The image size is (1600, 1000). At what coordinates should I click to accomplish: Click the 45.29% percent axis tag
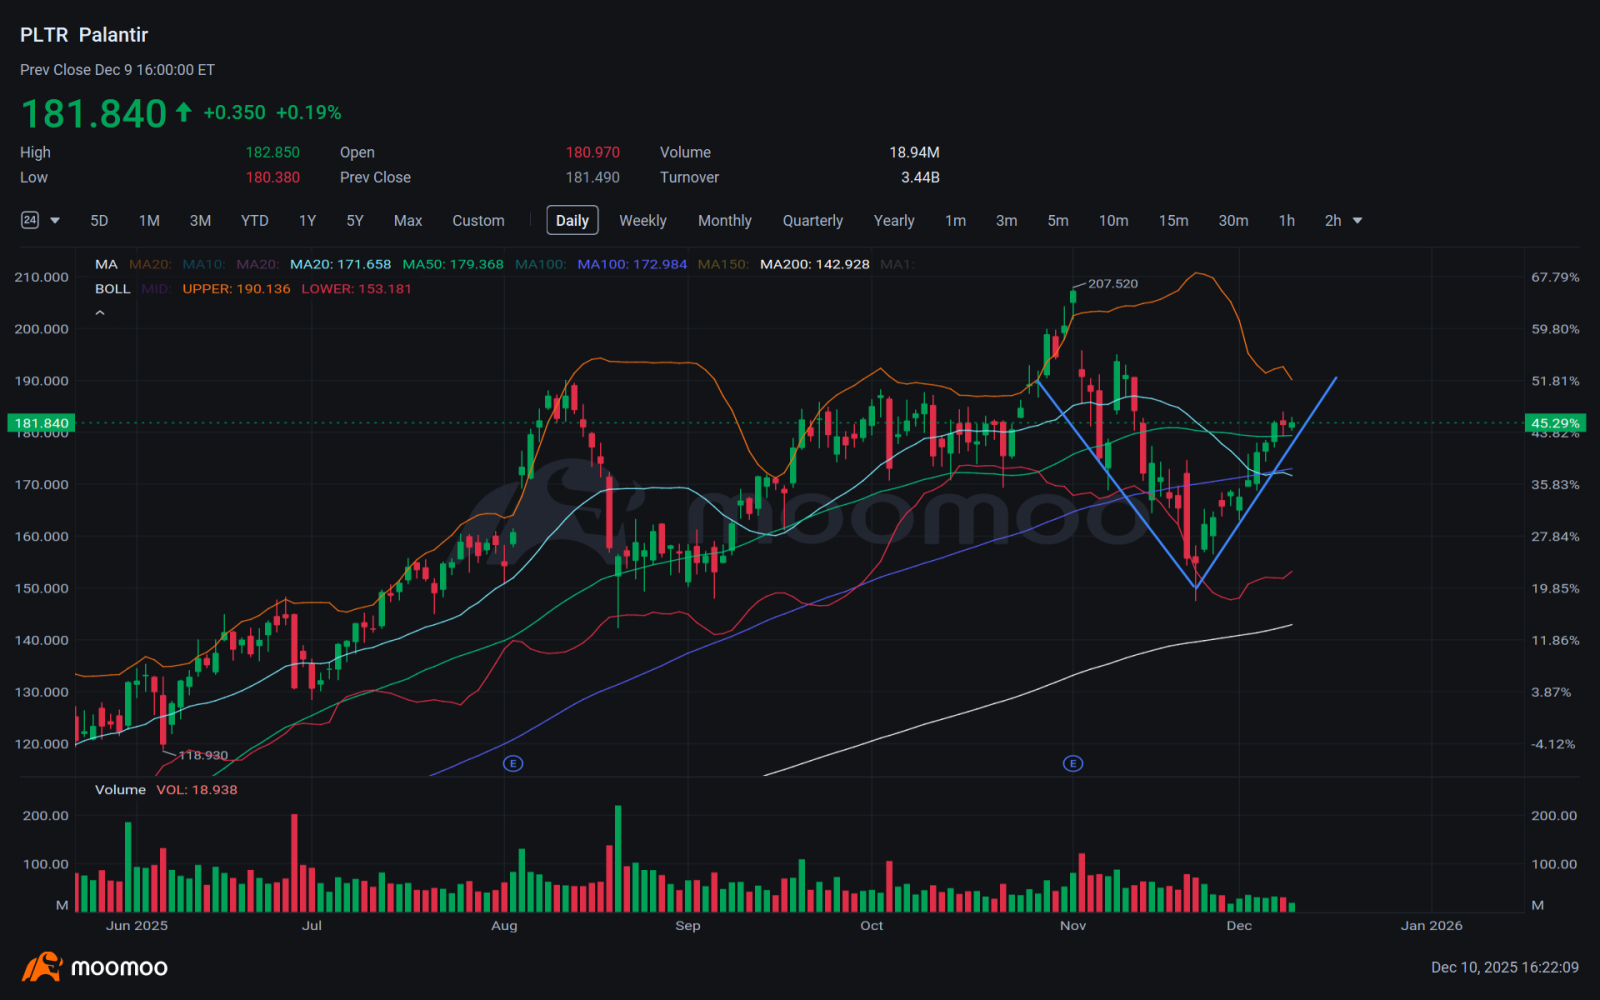1555,423
